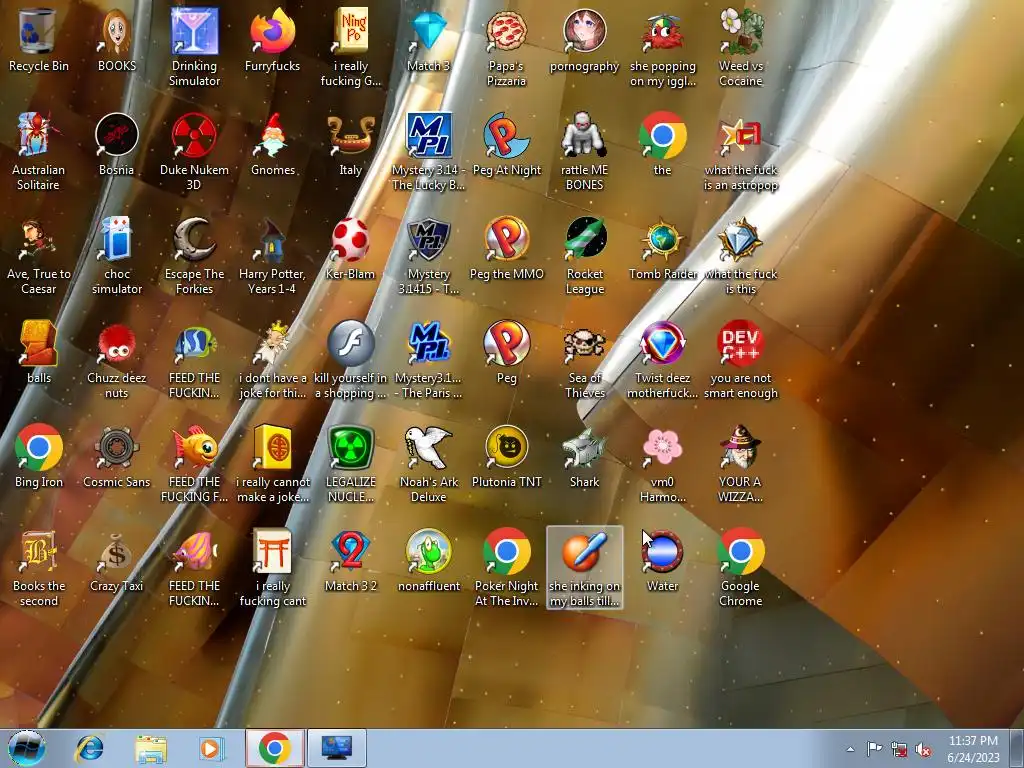Show hidden tray icons arrow
This screenshot has height=768, width=1024.
click(850, 749)
